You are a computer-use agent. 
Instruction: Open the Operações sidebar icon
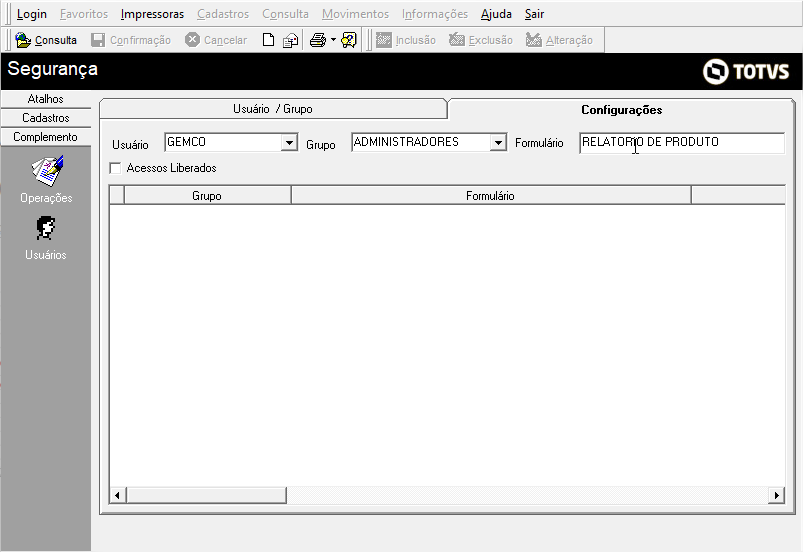click(x=46, y=179)
